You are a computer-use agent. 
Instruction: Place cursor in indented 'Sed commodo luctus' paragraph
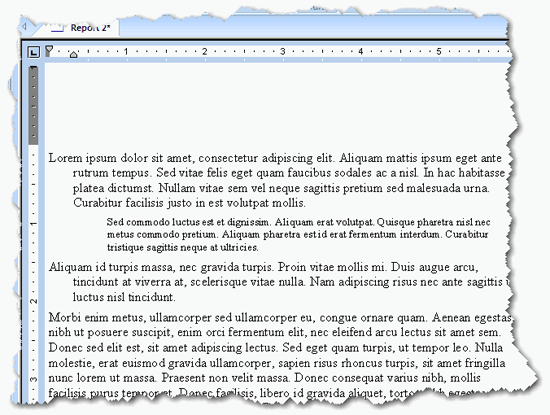tap(298, 235)
